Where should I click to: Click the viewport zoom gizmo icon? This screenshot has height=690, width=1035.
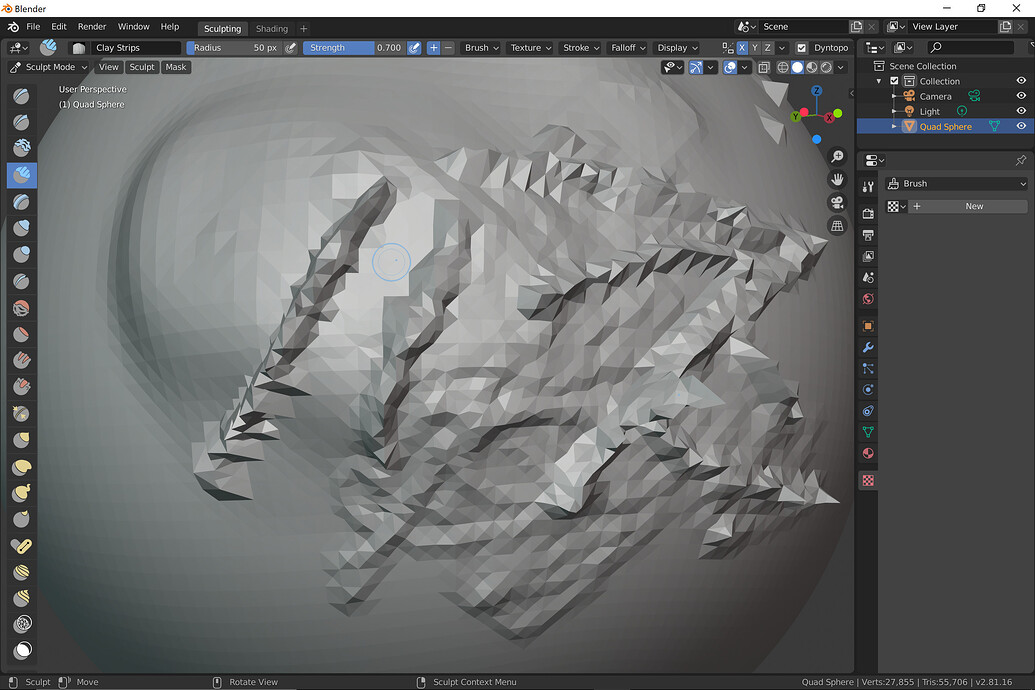[837, 156]
